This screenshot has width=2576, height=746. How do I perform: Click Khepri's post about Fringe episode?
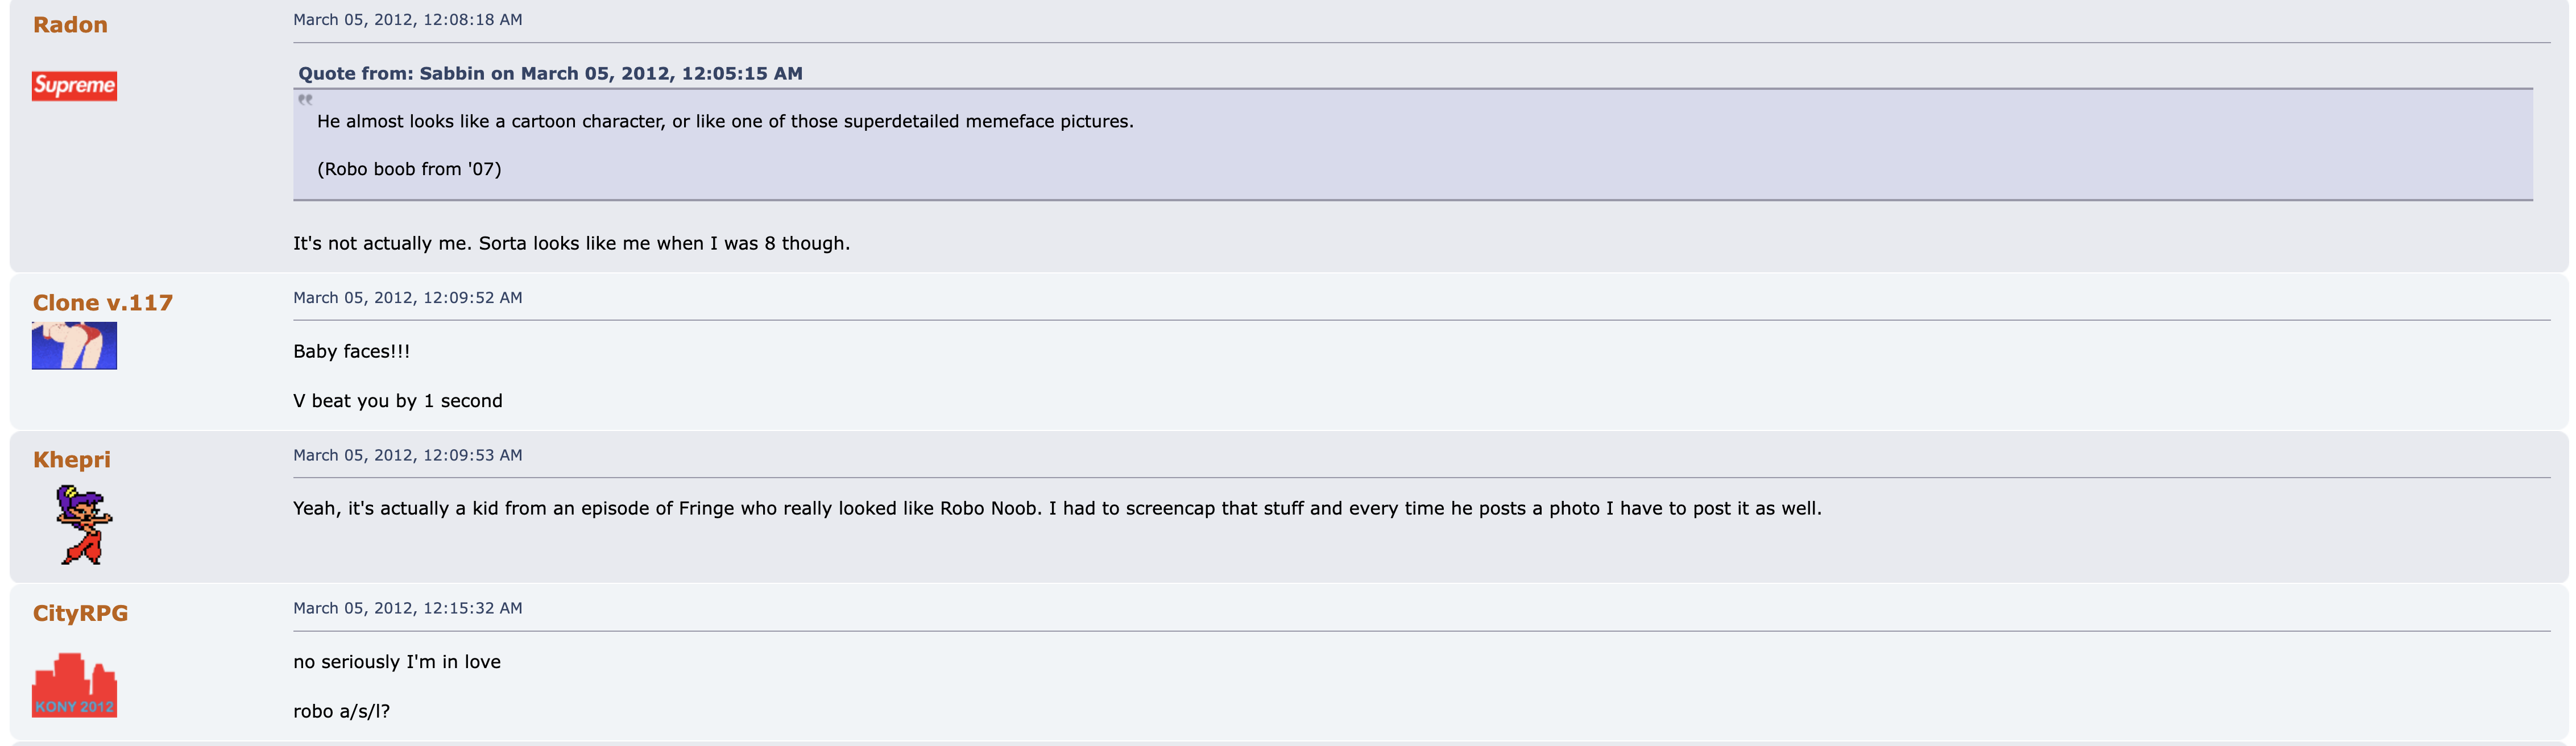[1056, 509]
